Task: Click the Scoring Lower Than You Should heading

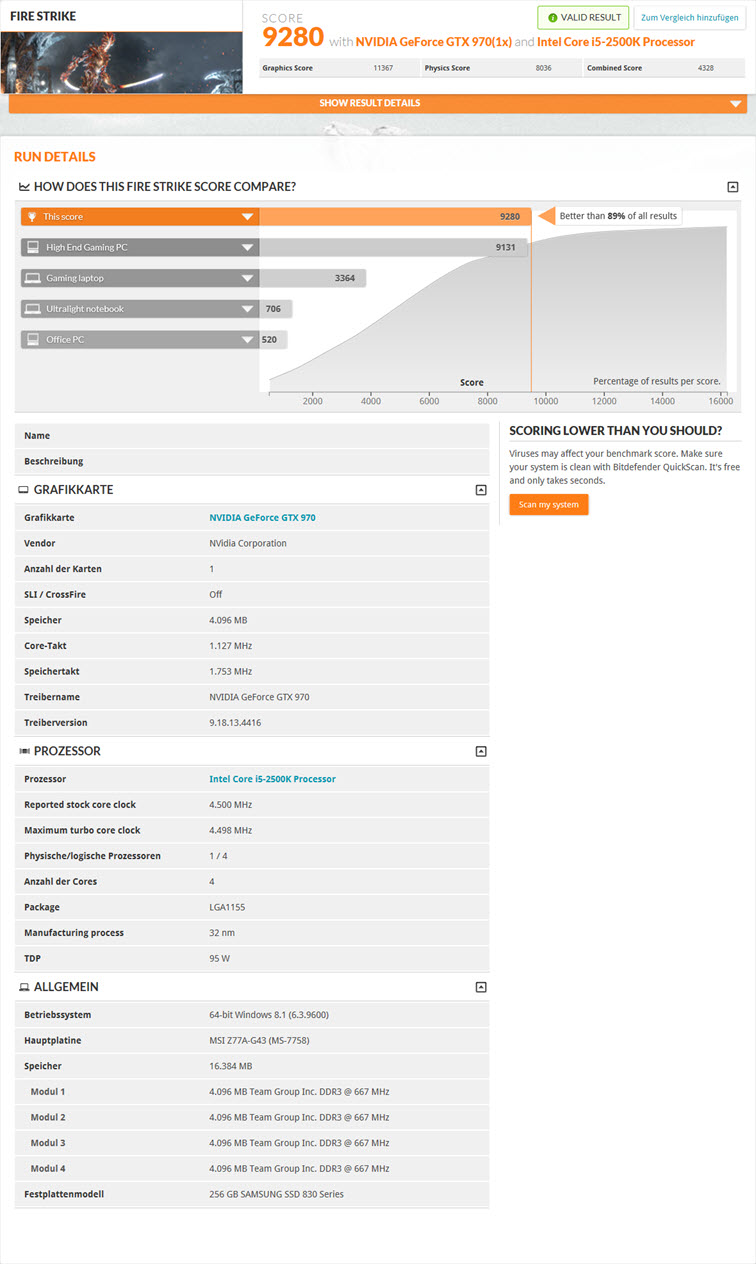Action: 615,431
